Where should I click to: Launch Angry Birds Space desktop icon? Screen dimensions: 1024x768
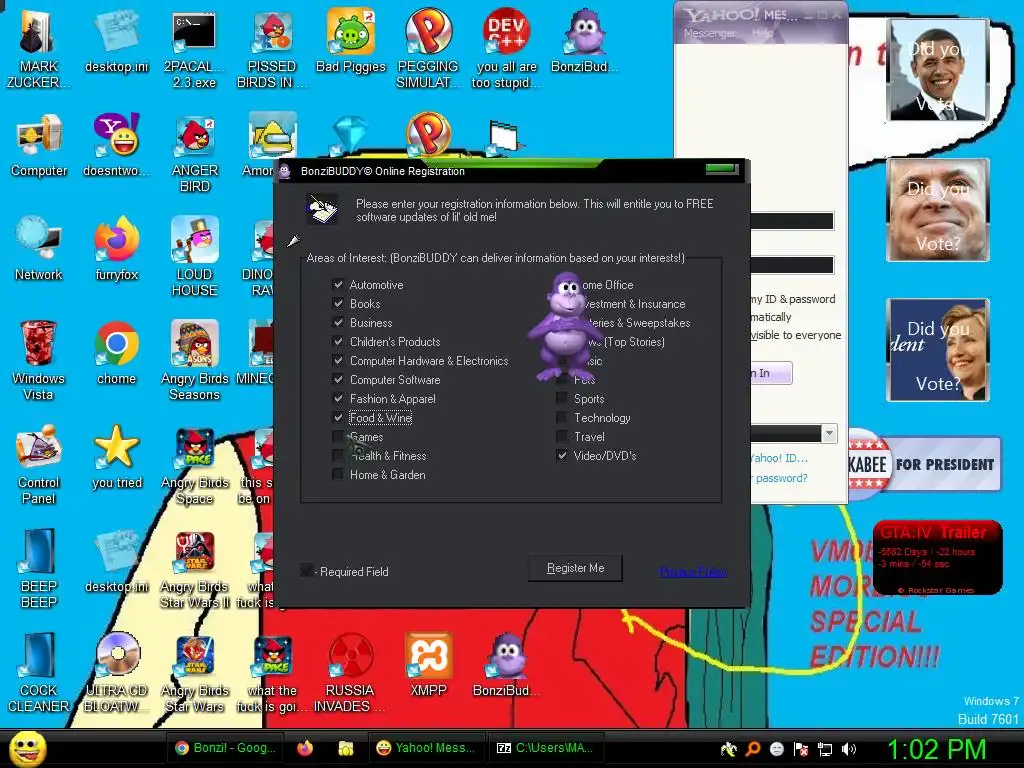tap(194, 464)
